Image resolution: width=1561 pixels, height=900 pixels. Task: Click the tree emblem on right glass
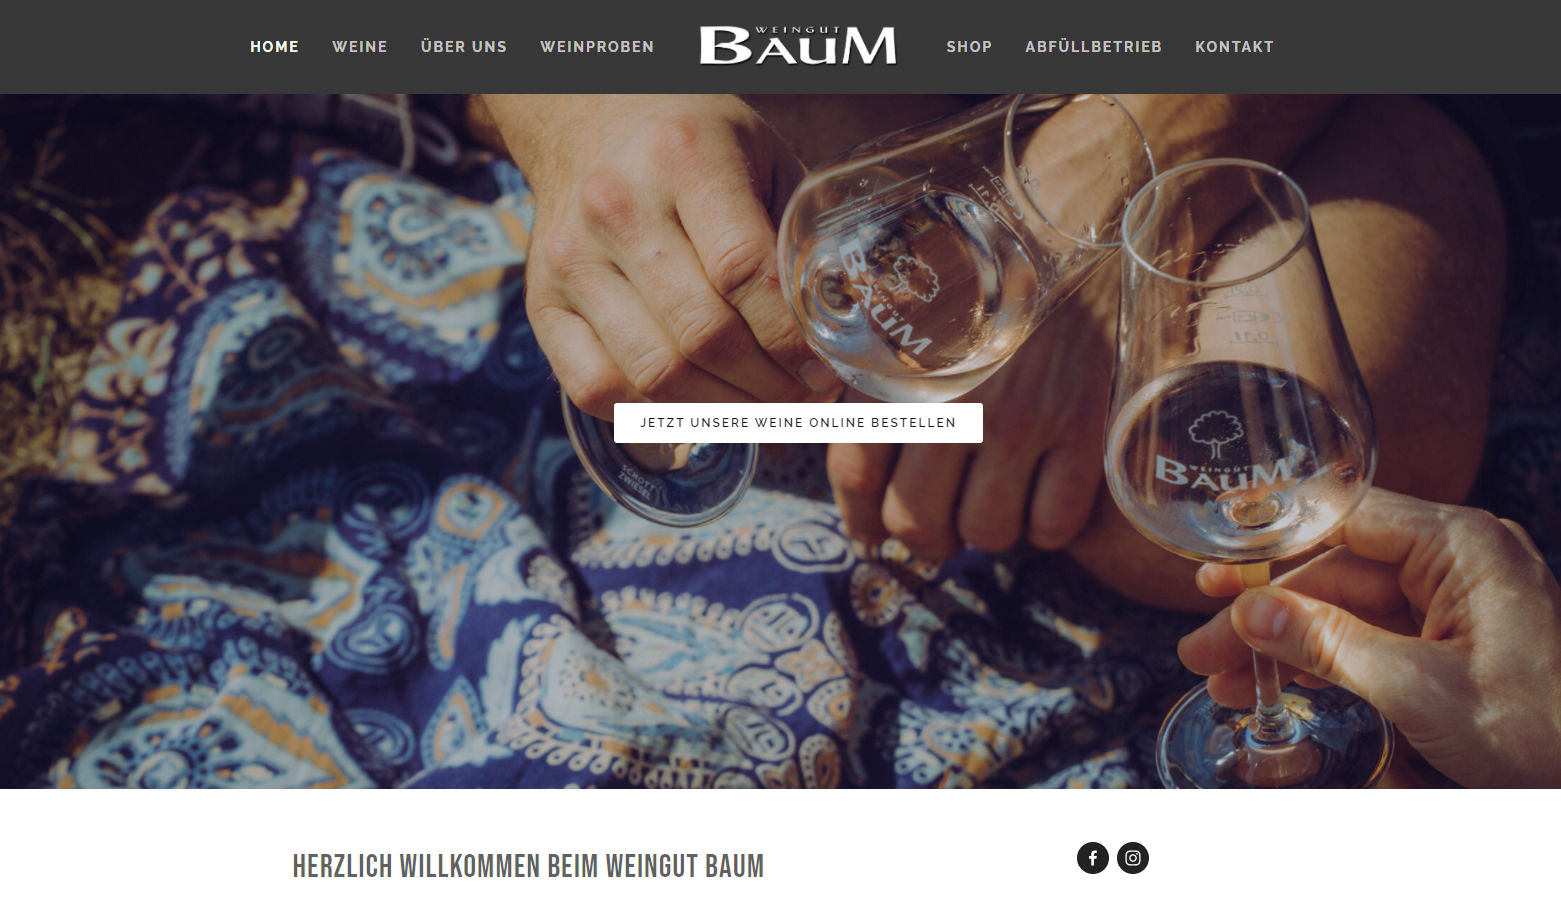coord(1215,436)
